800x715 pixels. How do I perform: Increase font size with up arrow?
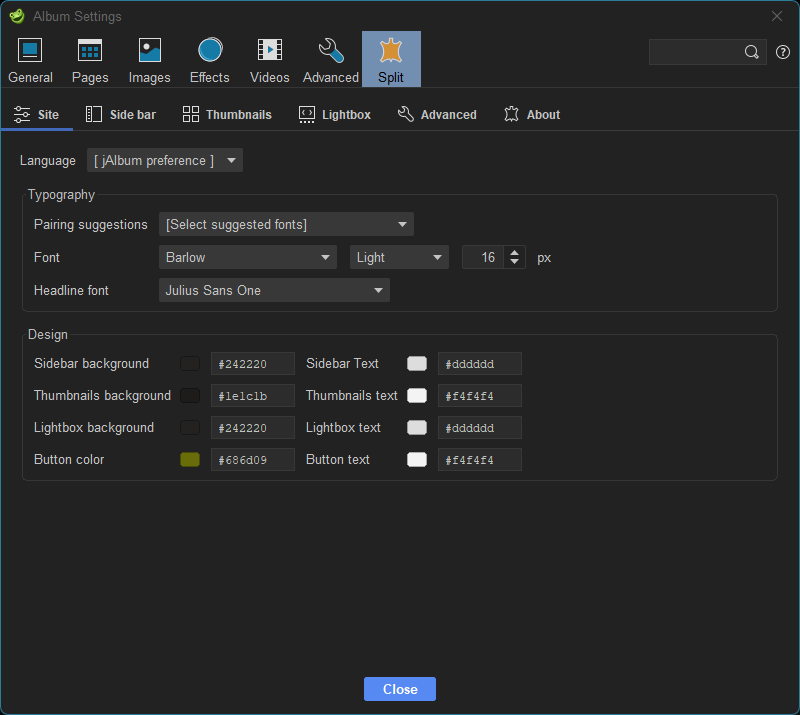coord(514,252)
